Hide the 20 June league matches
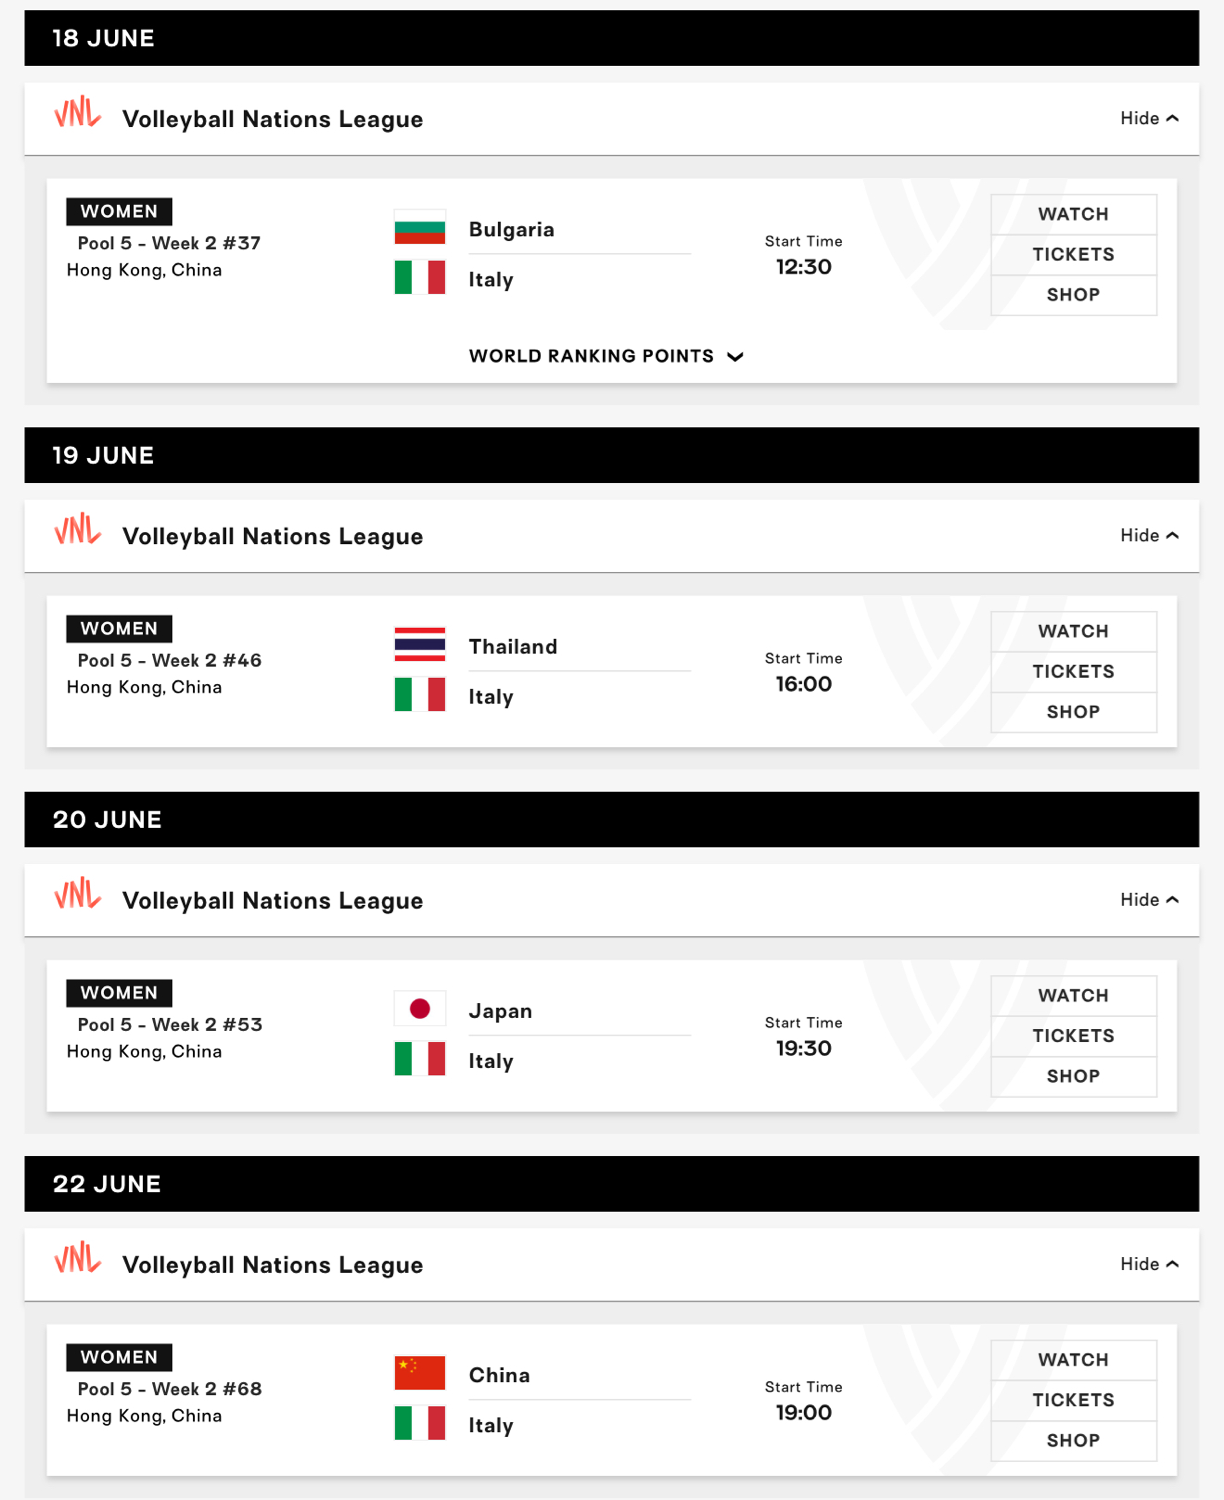The height and width of the screenshot is (1500, 1224). (1149, 900)
